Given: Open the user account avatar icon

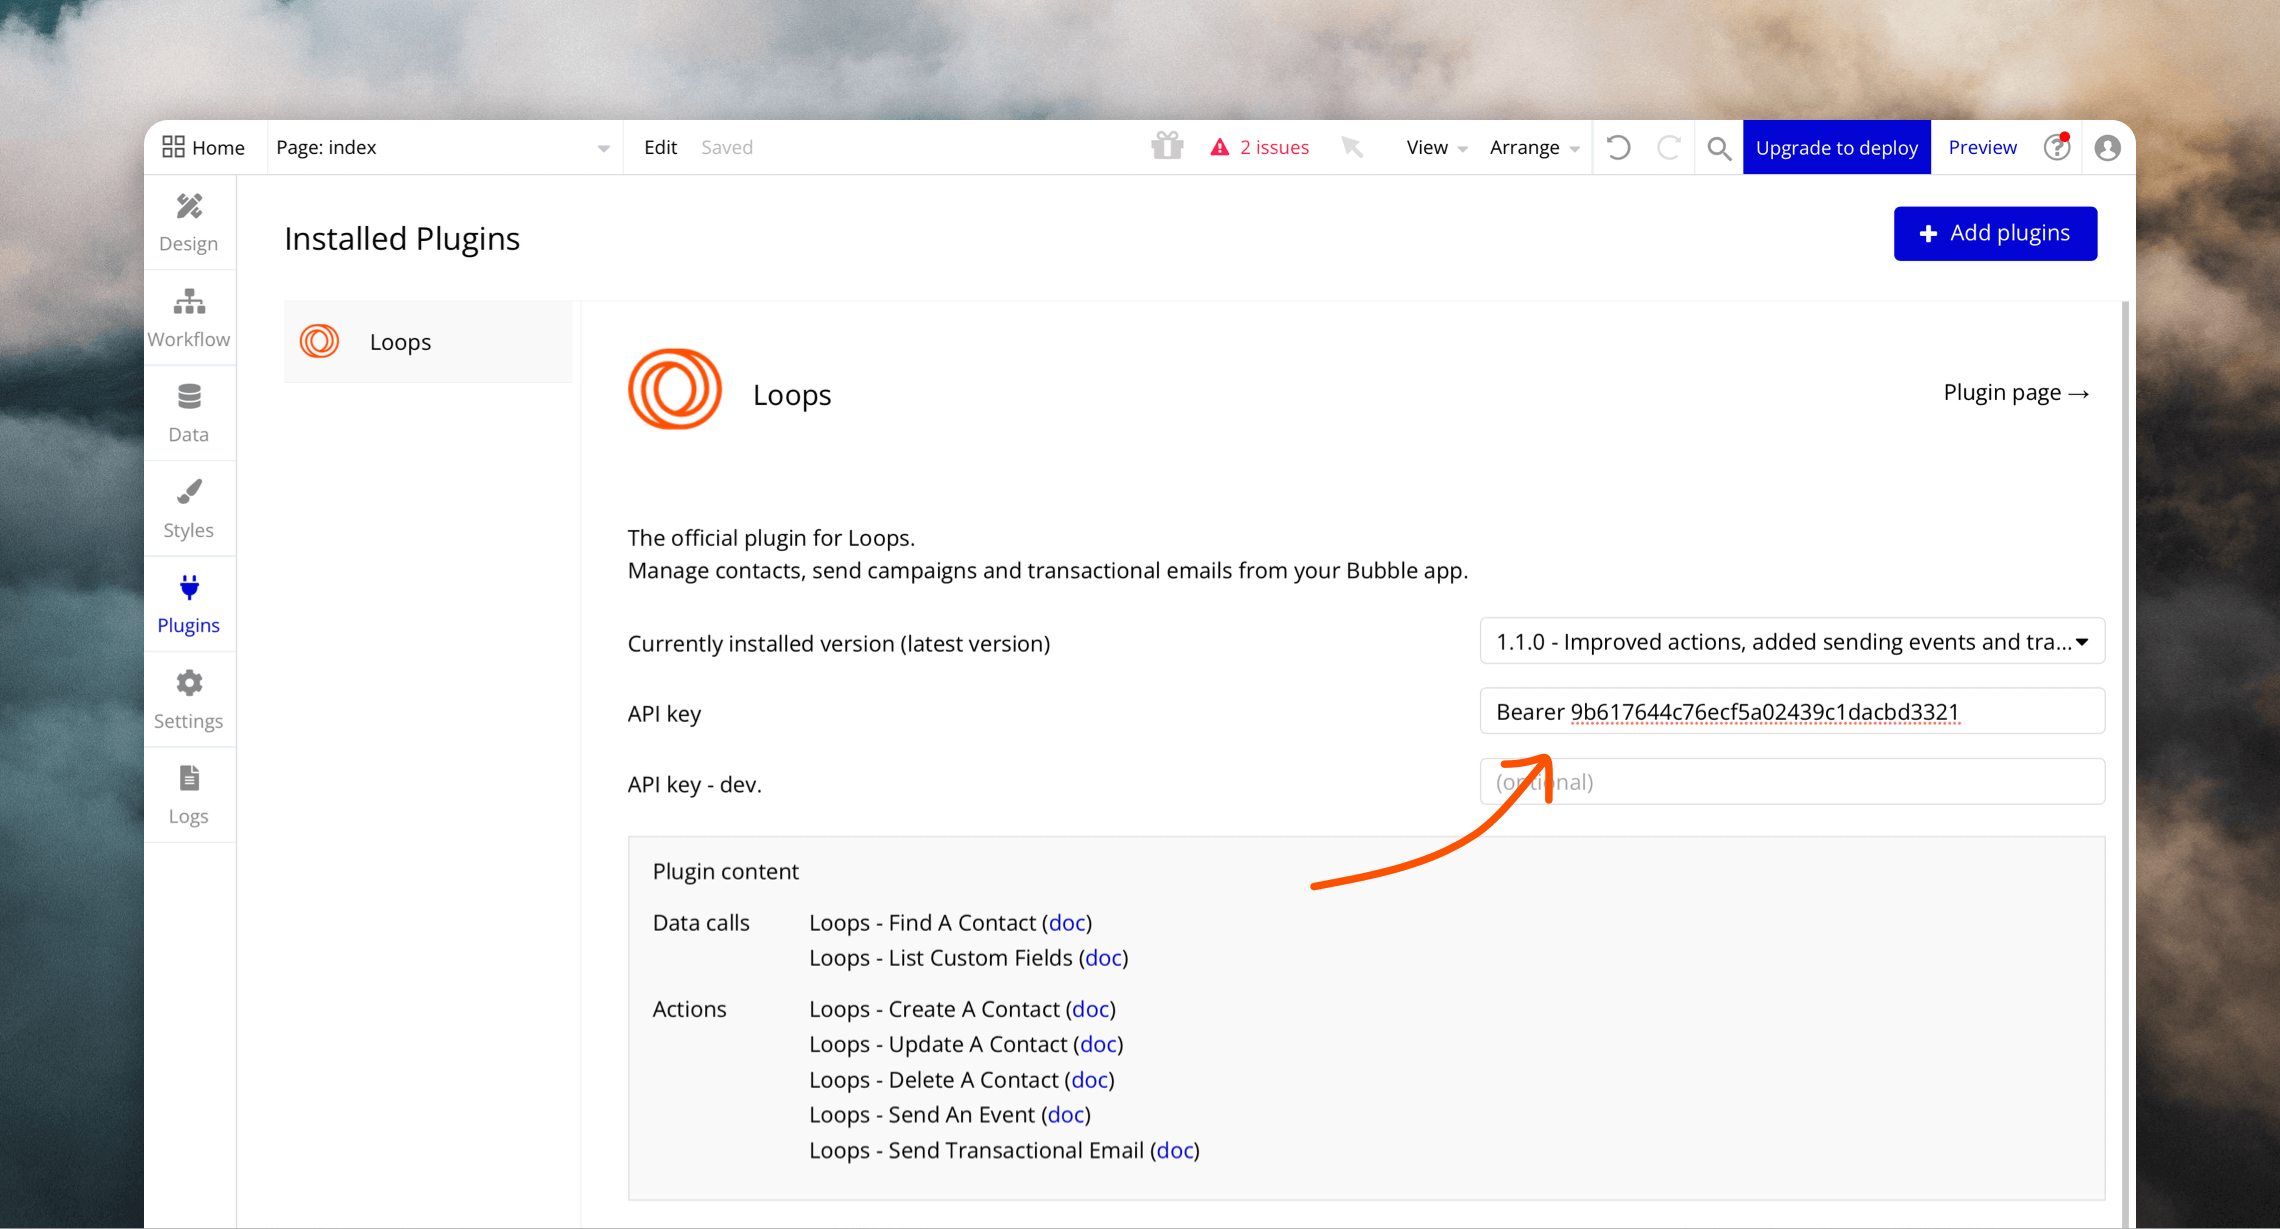Looking at the screenshot, I should (x=2108, y=148).
